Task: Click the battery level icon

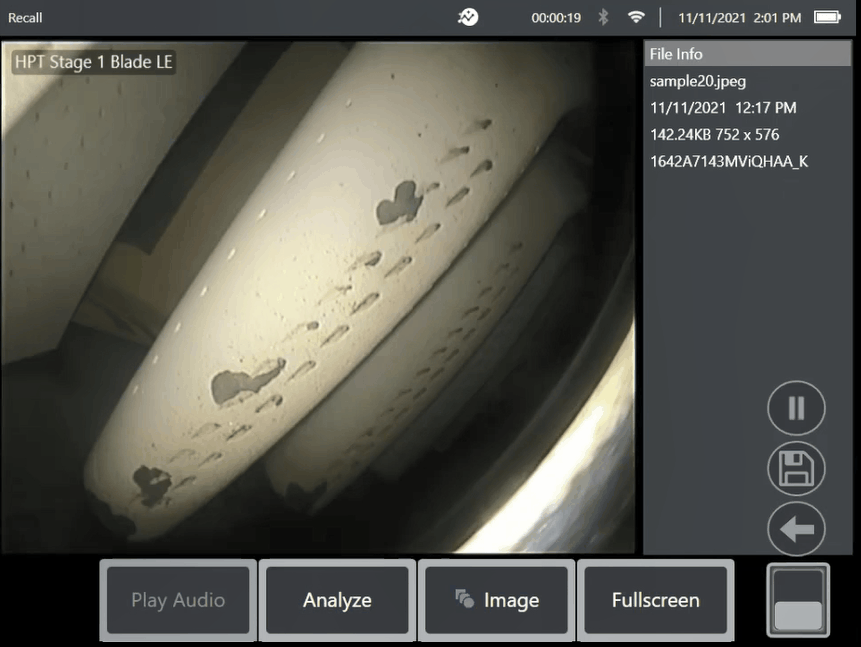Action: (x=827, y=17)
